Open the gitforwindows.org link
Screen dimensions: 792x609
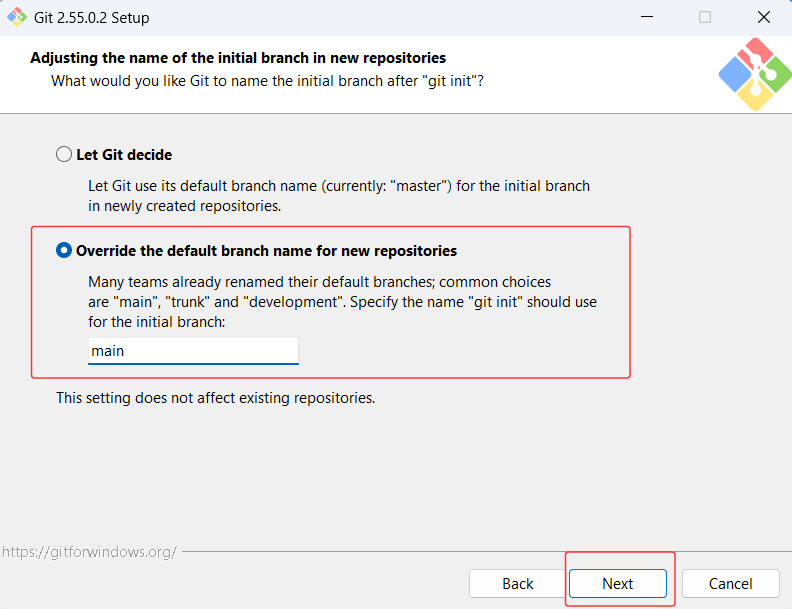pyautogui.click(x=89, y=552)
